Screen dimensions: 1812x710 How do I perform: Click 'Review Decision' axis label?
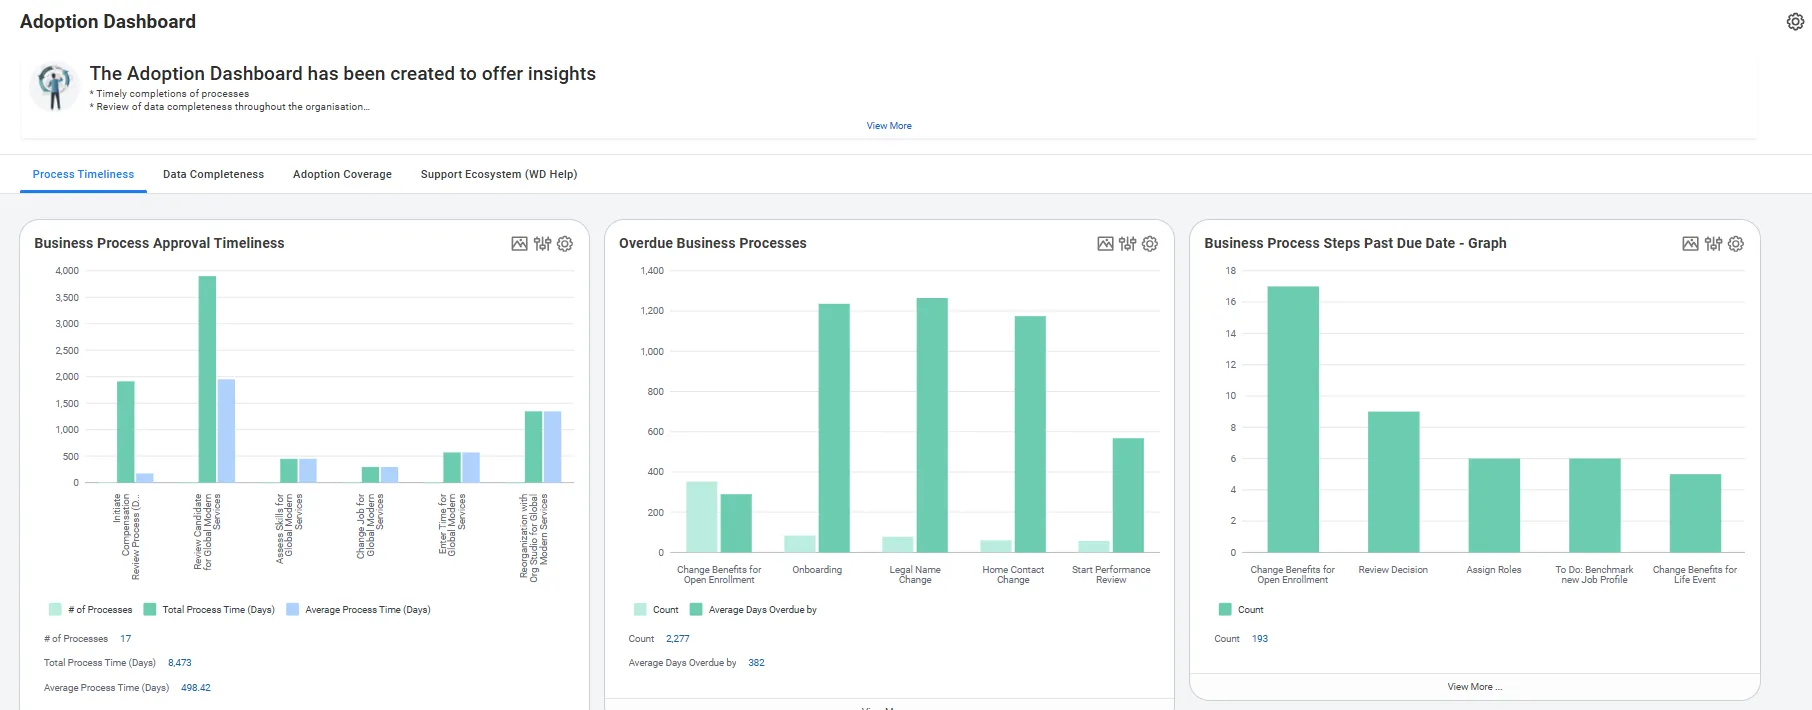pyautogui.click(x=1393, y=570)
